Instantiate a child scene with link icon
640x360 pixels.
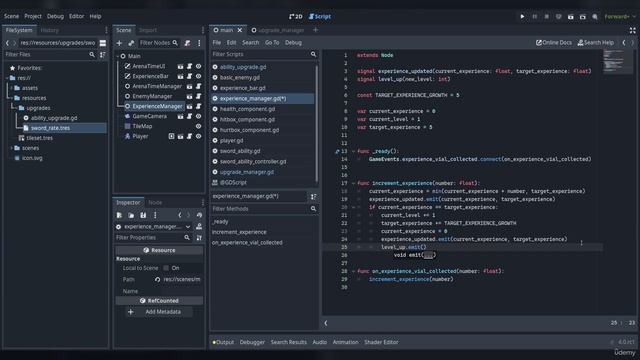tap(131, 43)
